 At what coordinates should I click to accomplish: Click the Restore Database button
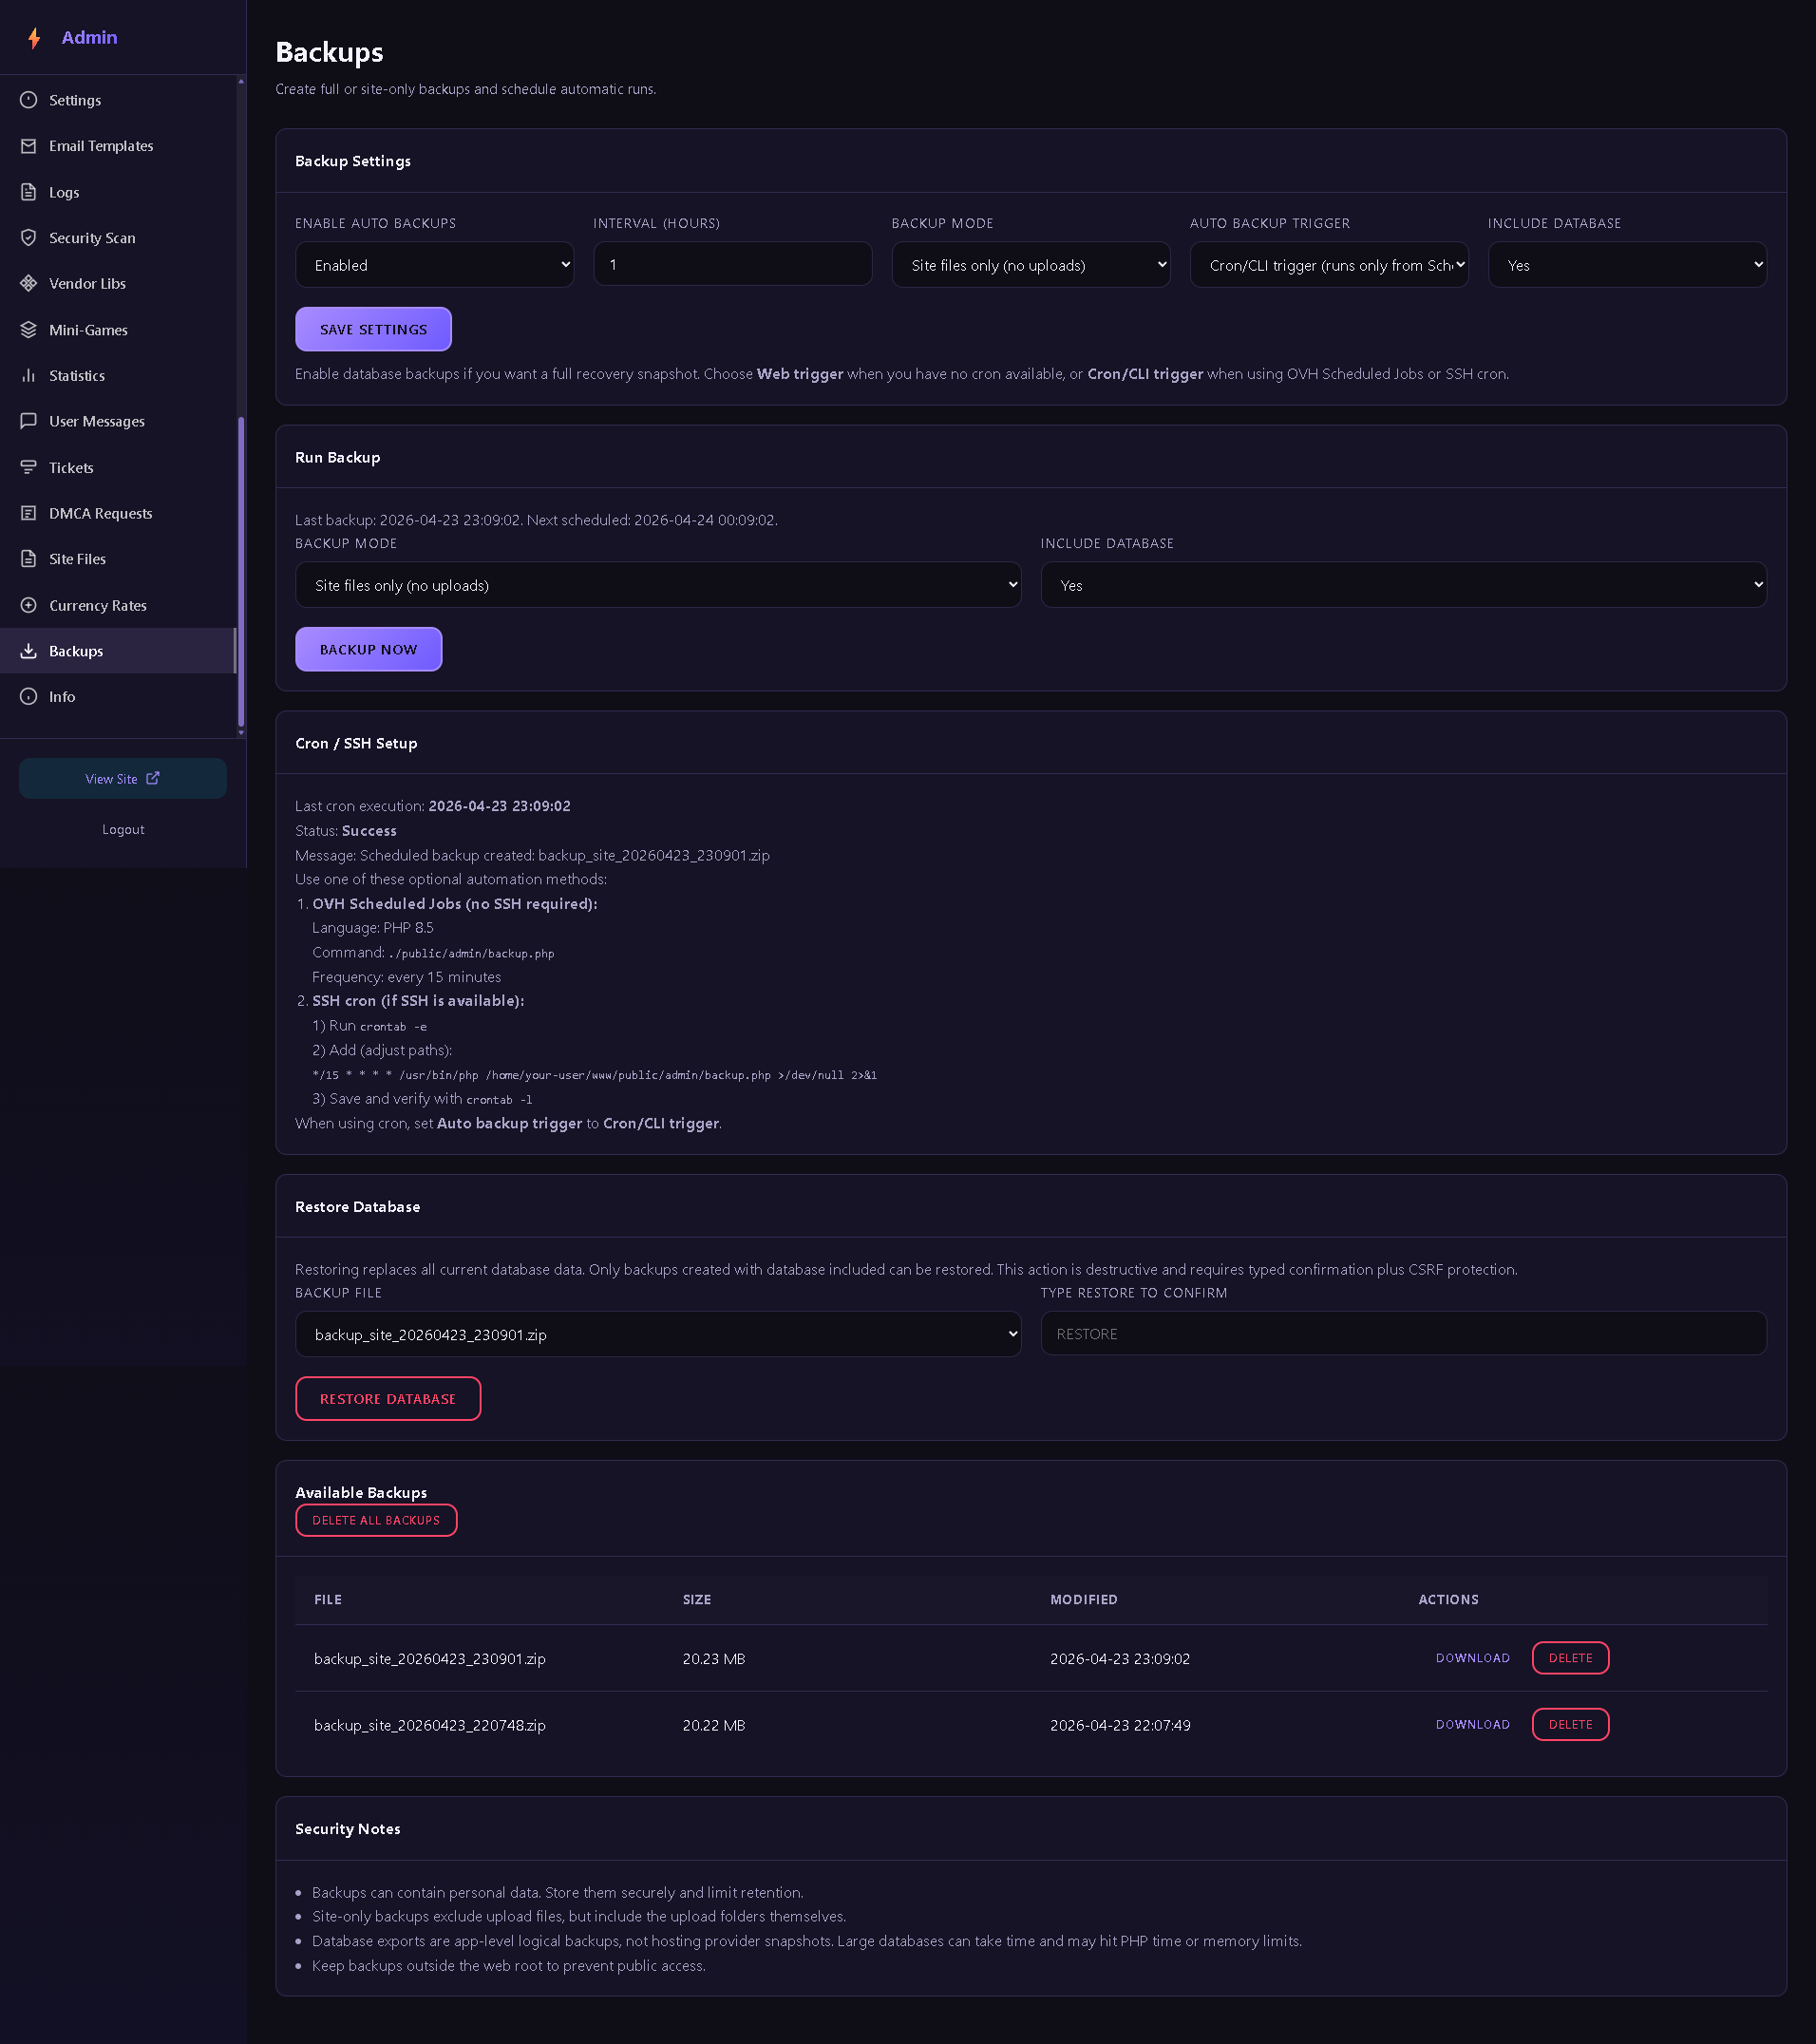point(388,1398)
